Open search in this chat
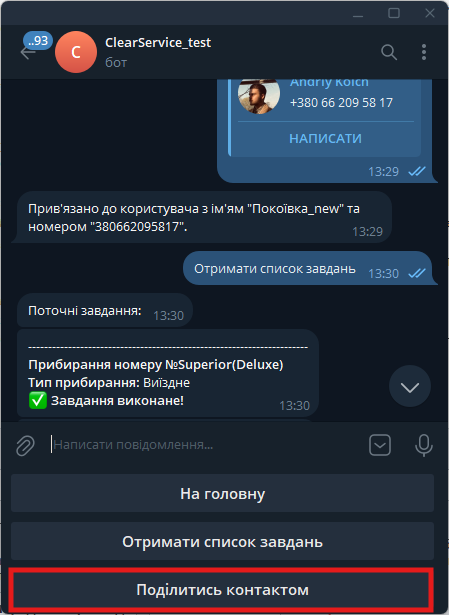 coord(389,52)
